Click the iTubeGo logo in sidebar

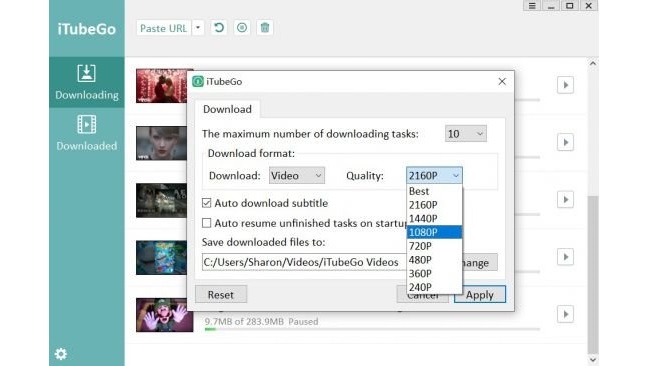click(86, 29)
